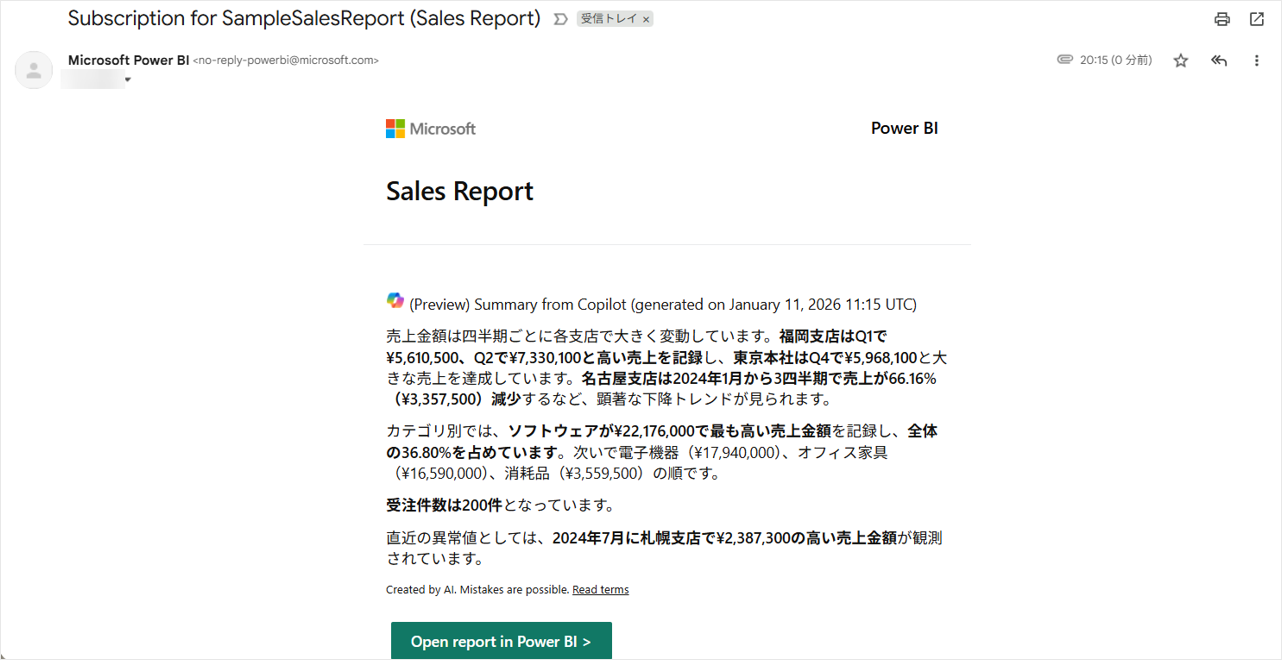Reply using the reply arrow icon
The width and height of the screenshot is (1282, 660).
click(x=1219, y=61)
